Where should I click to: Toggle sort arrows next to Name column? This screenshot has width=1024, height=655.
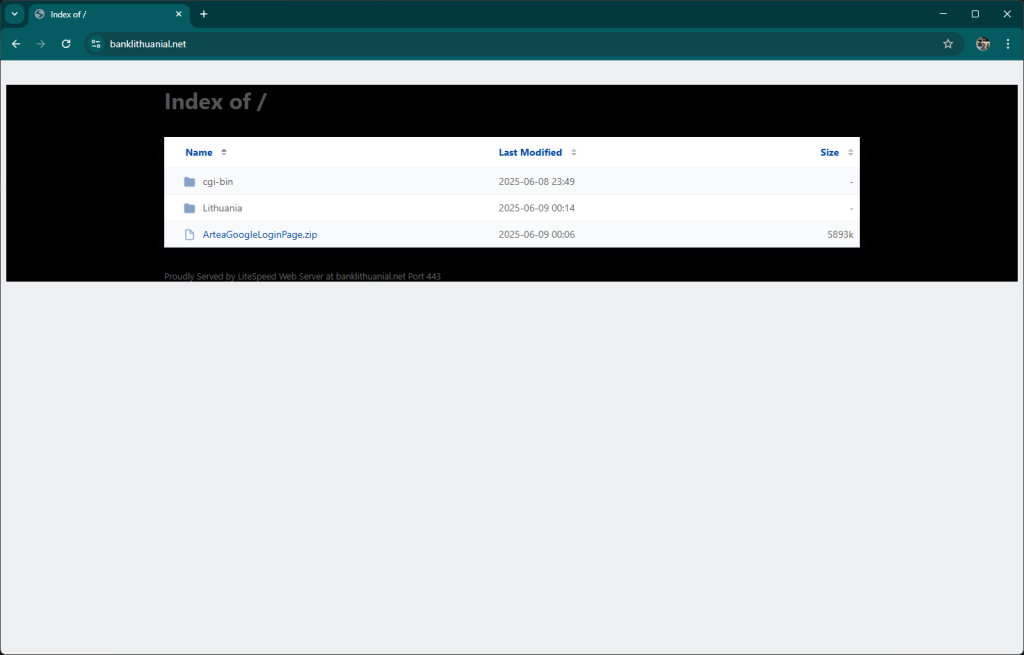(x=224, y=153)
